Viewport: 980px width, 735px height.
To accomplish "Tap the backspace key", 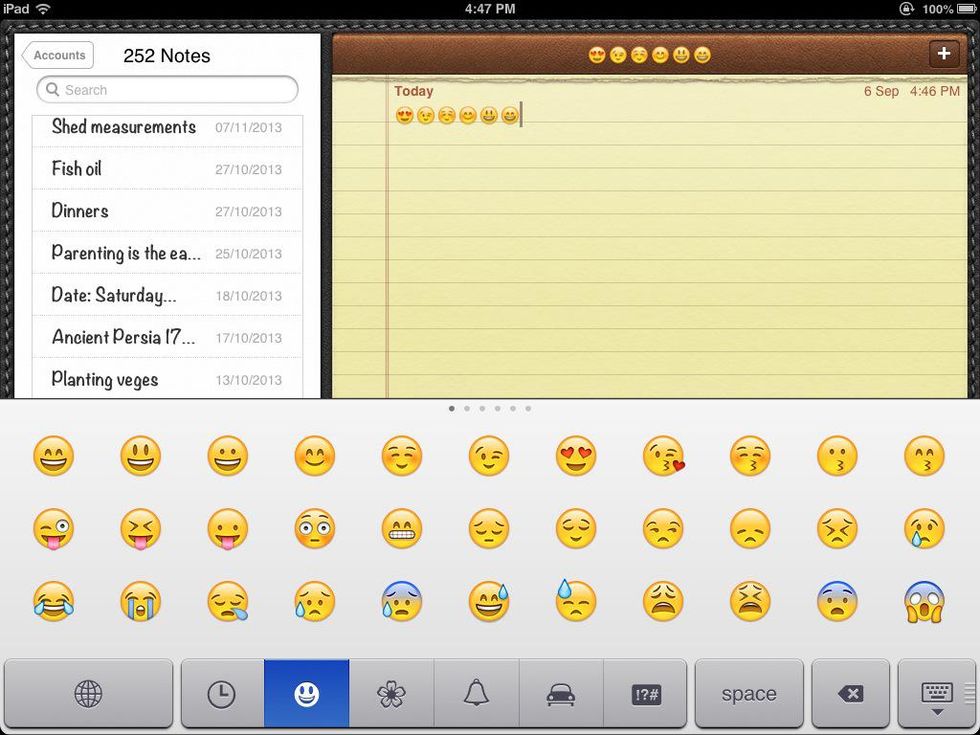I will point(851,693).
